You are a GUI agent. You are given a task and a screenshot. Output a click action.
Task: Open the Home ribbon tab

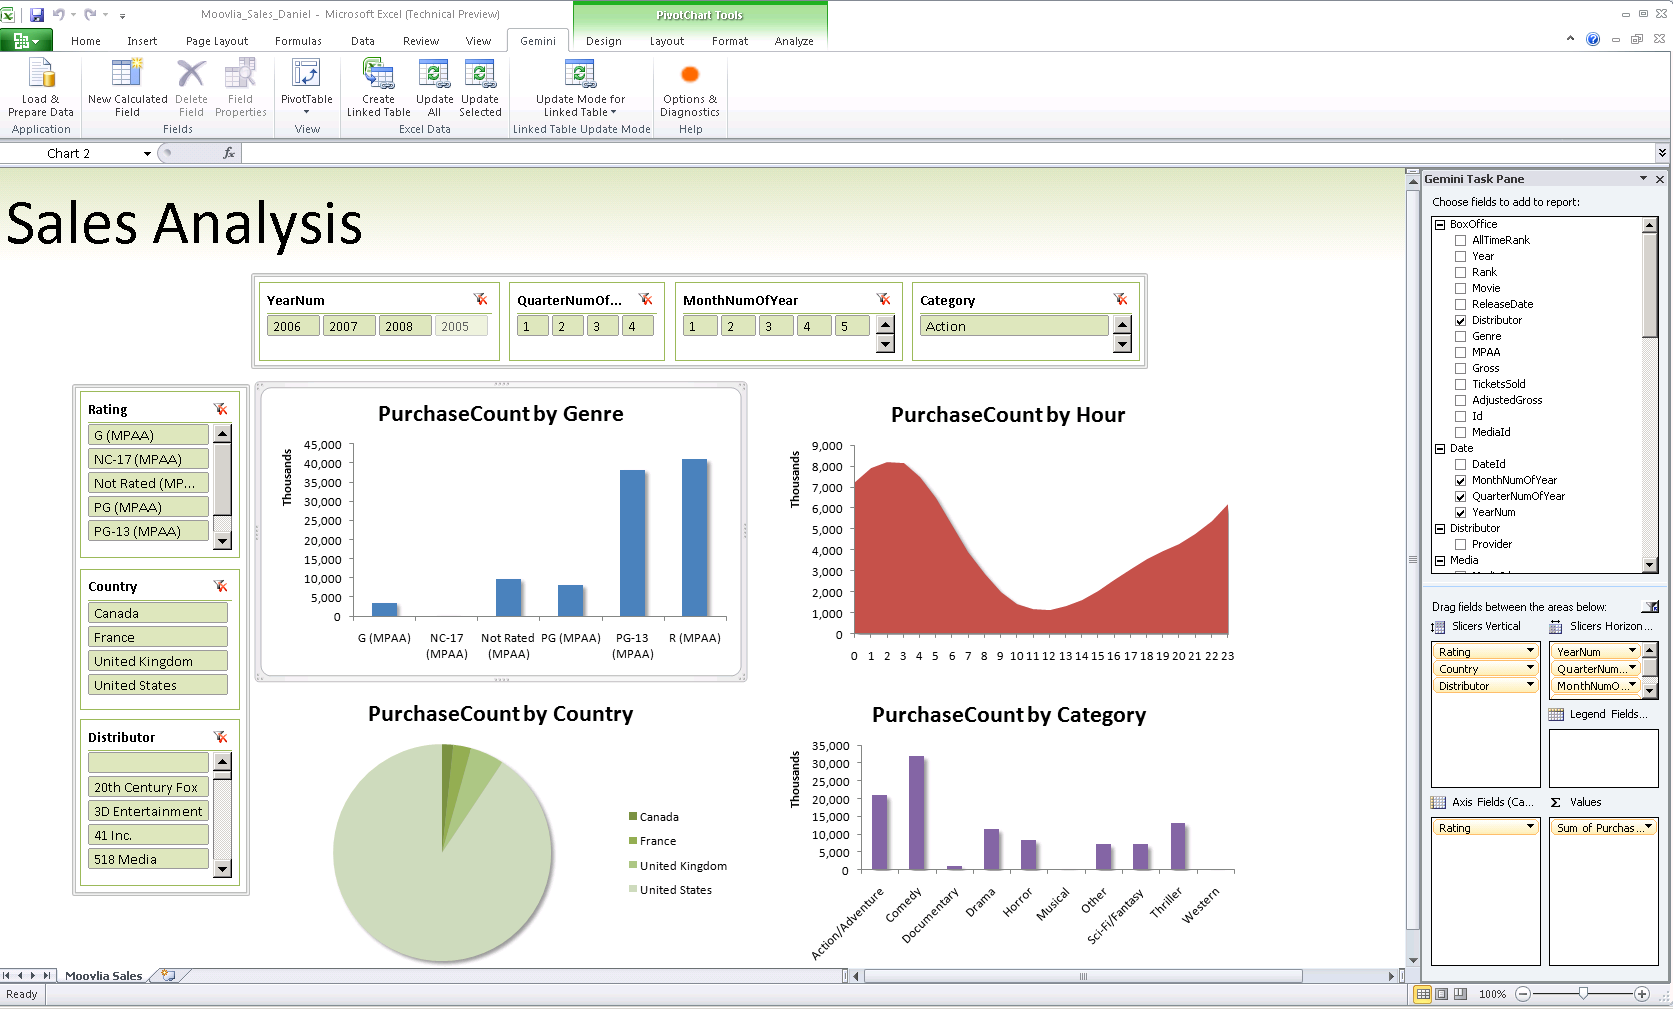[x=86, y=41]
